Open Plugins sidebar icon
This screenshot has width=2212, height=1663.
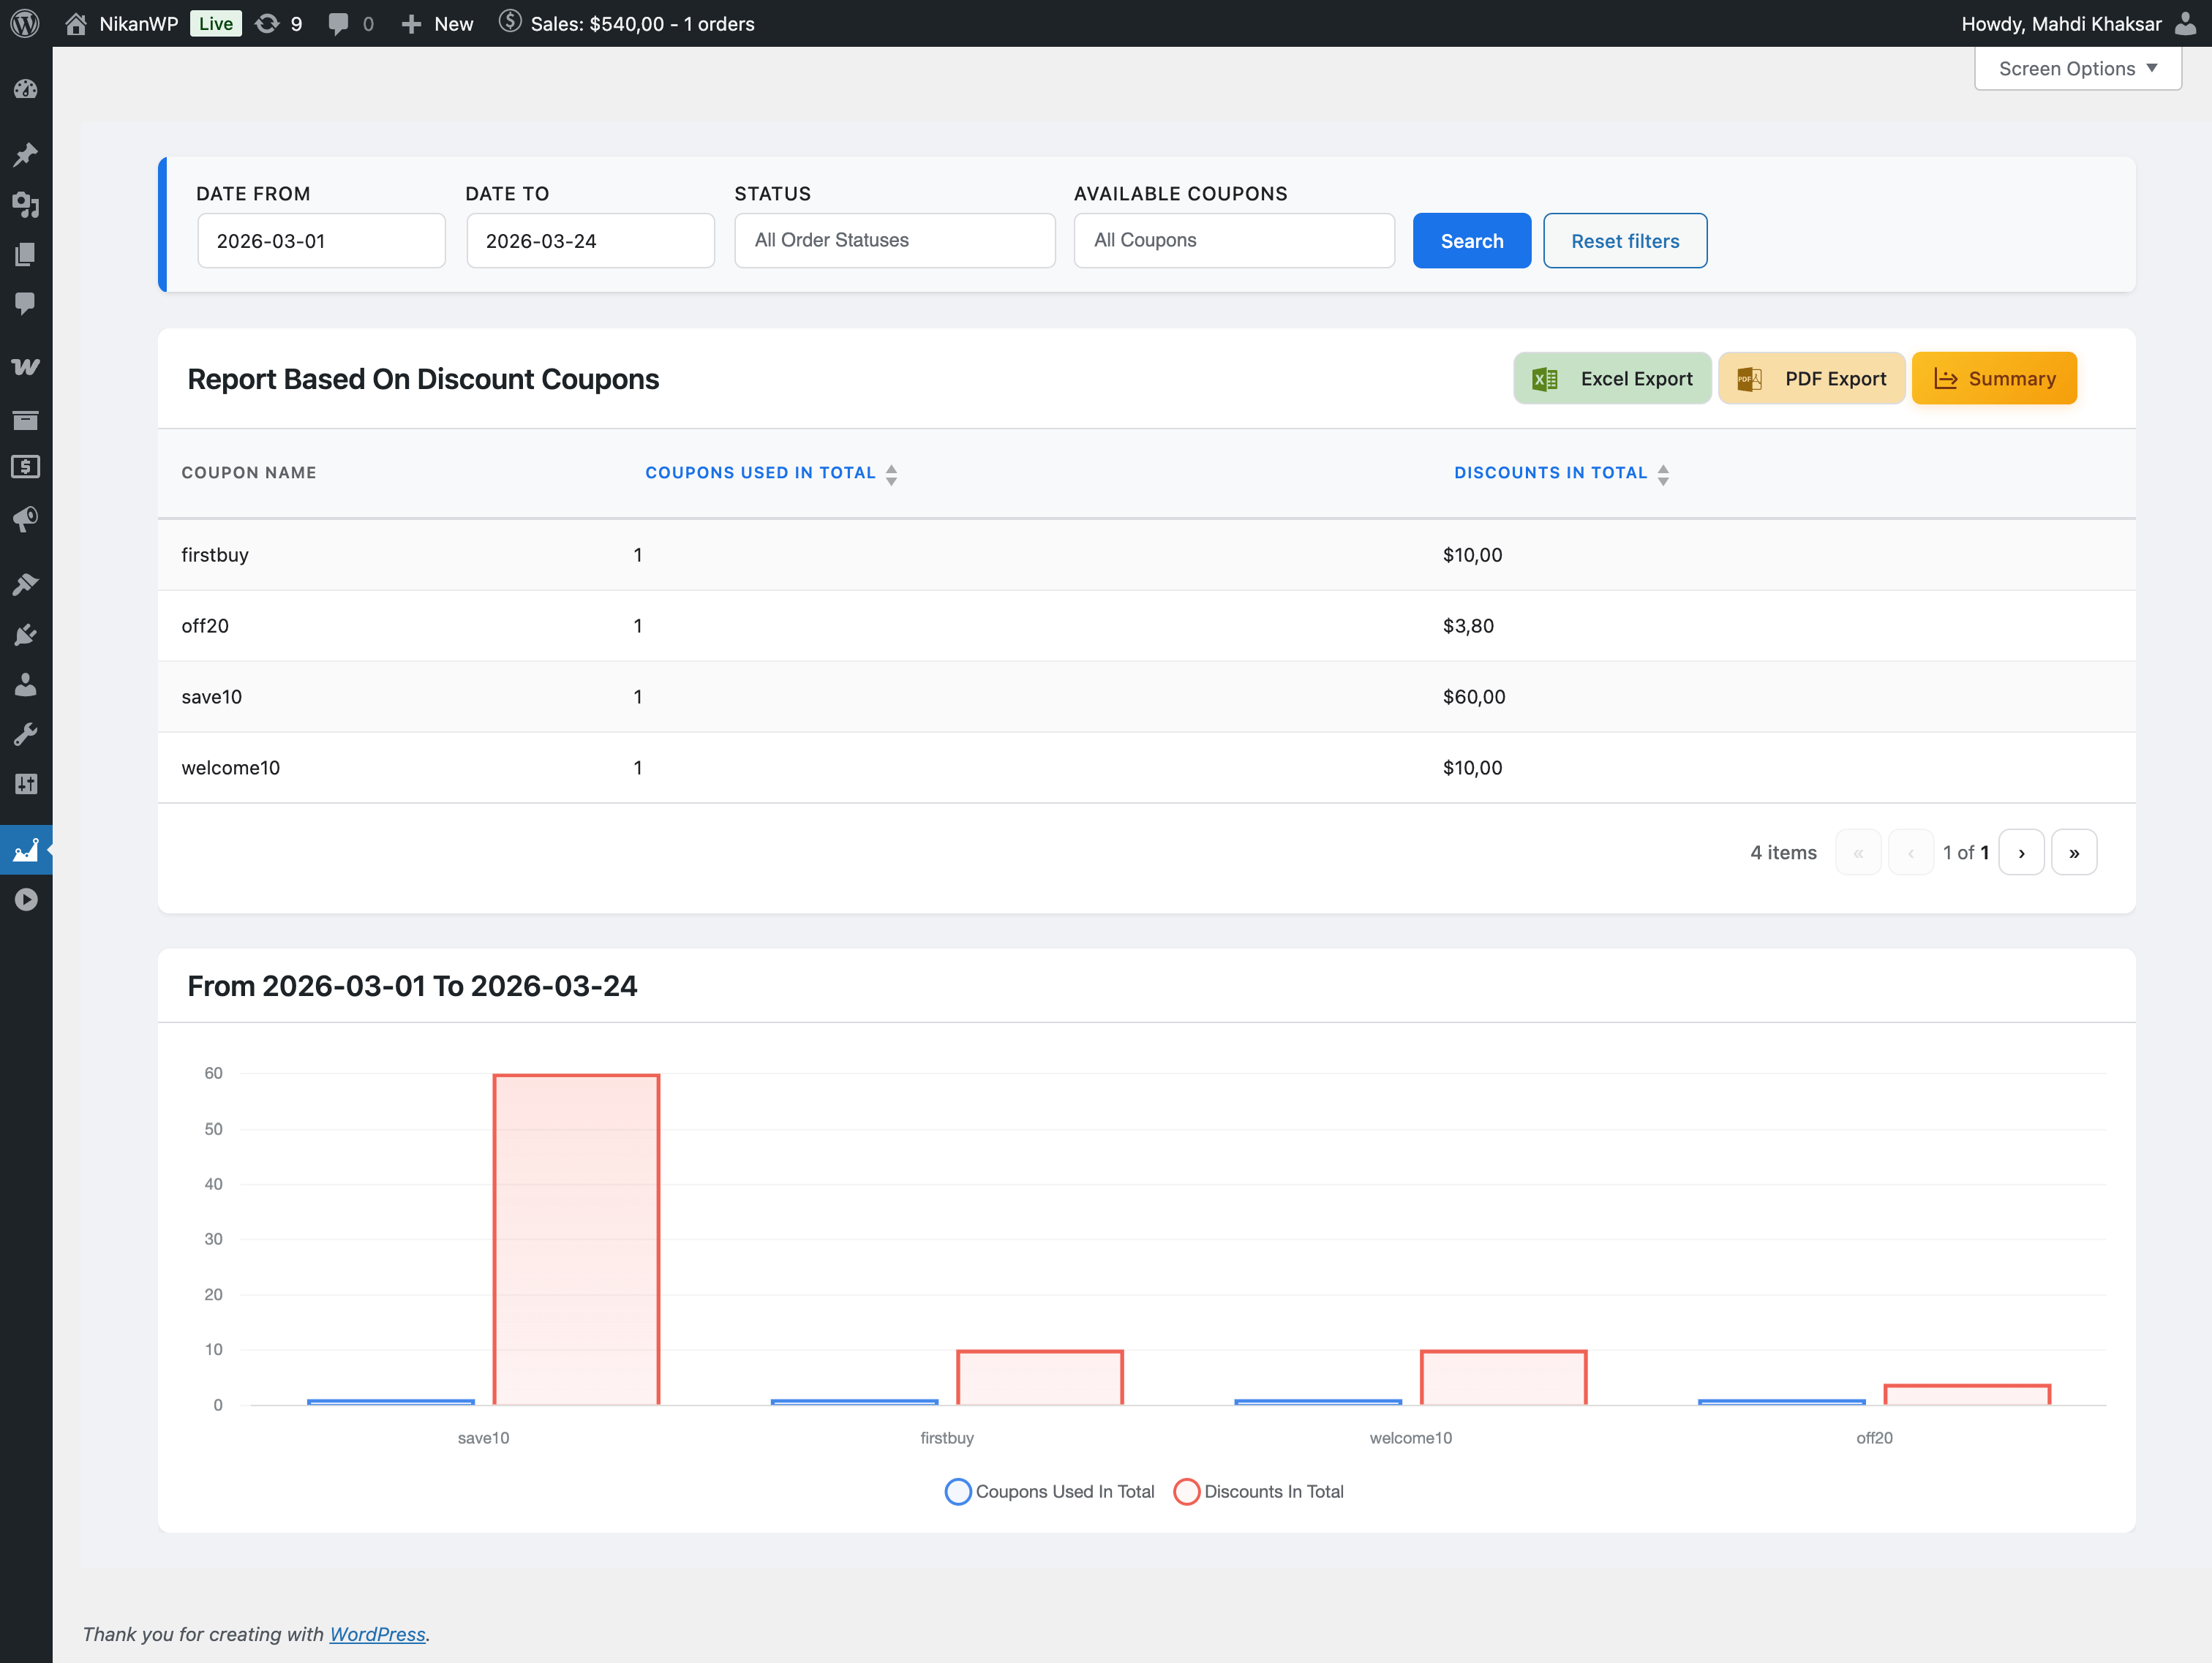click(x=26, y=635)
